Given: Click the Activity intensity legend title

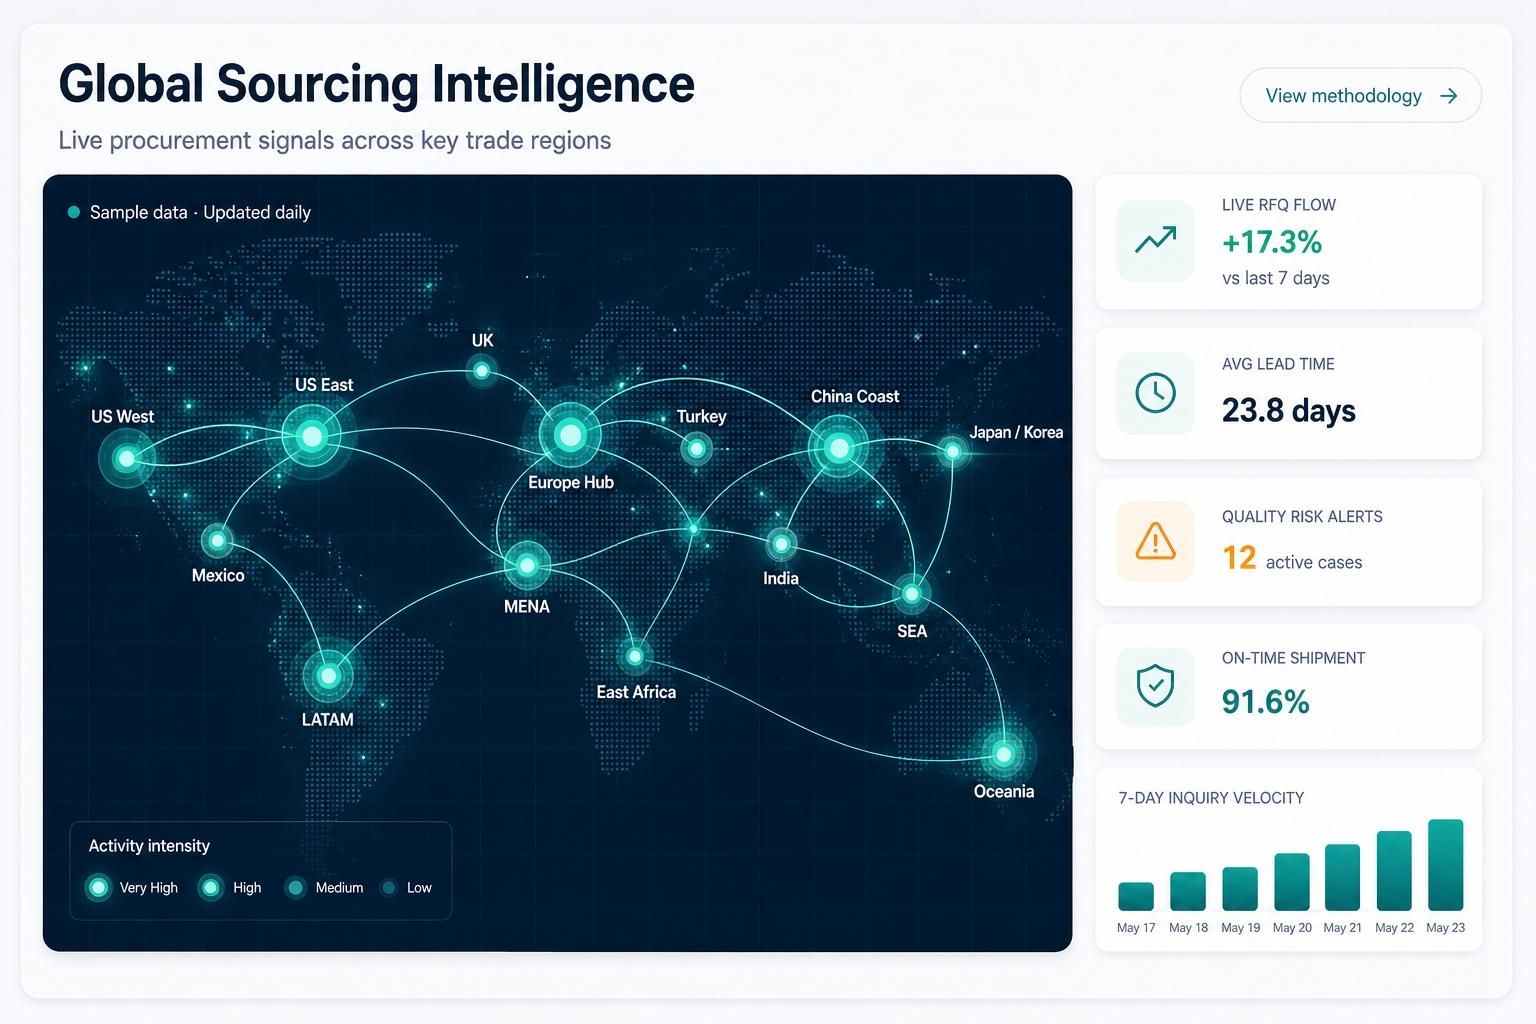Looking at the screenshot, I should pyautogui.click(x=149, y=846).
